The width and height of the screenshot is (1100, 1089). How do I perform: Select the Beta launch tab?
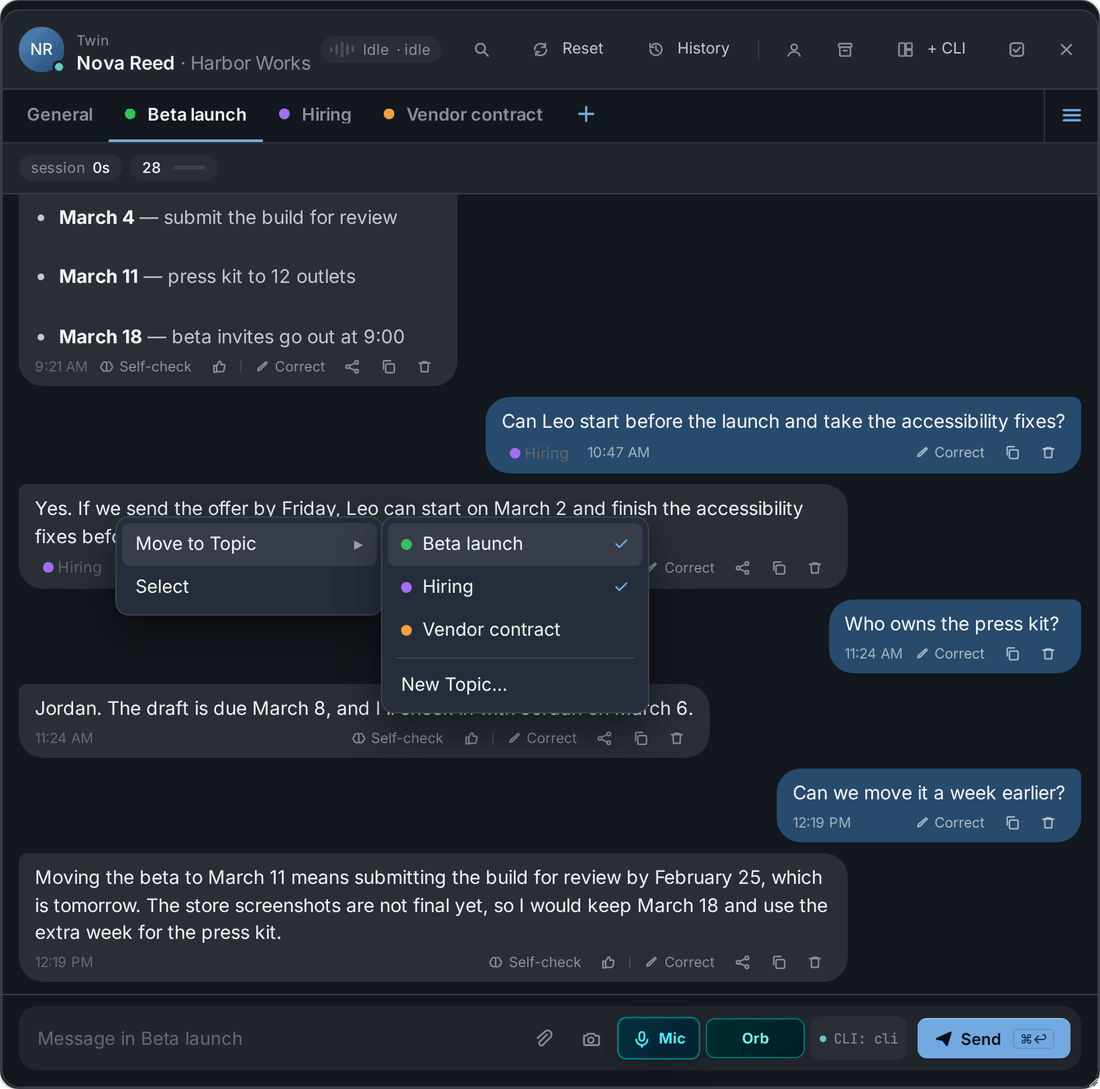click(186, 115)
